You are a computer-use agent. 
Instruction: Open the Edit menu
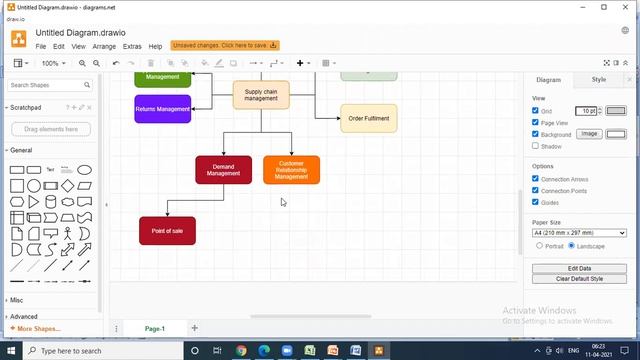59,47
